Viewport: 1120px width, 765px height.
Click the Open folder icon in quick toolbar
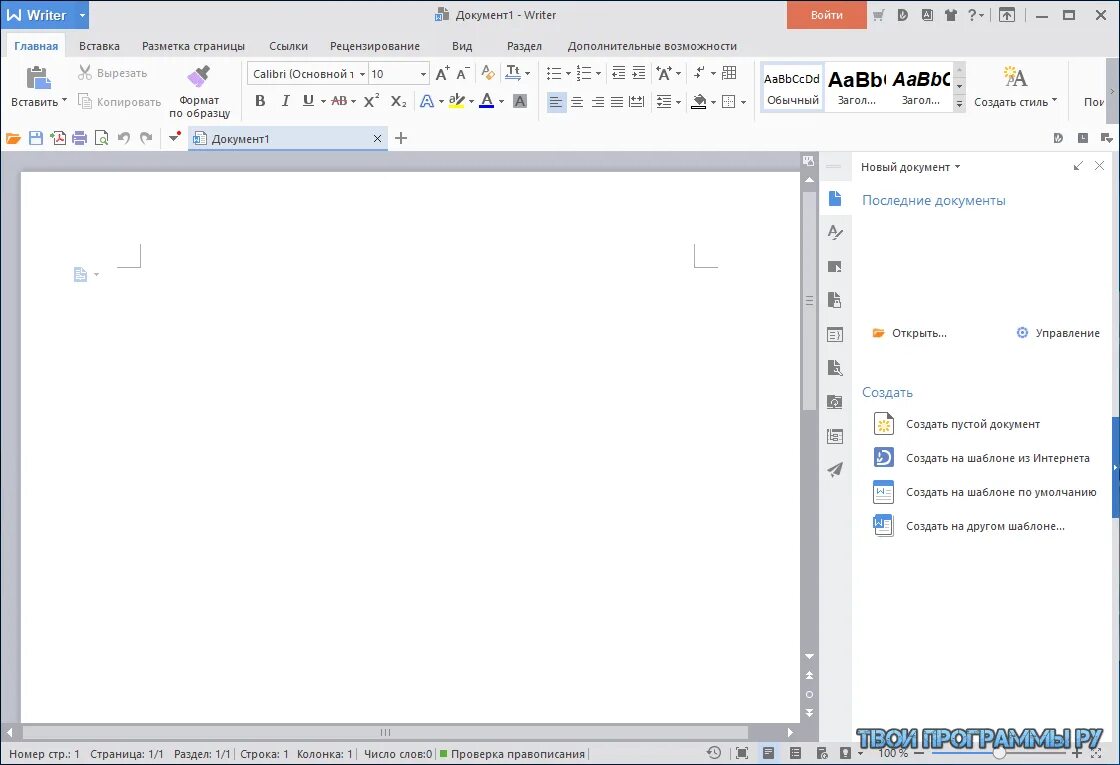point(13,139)
